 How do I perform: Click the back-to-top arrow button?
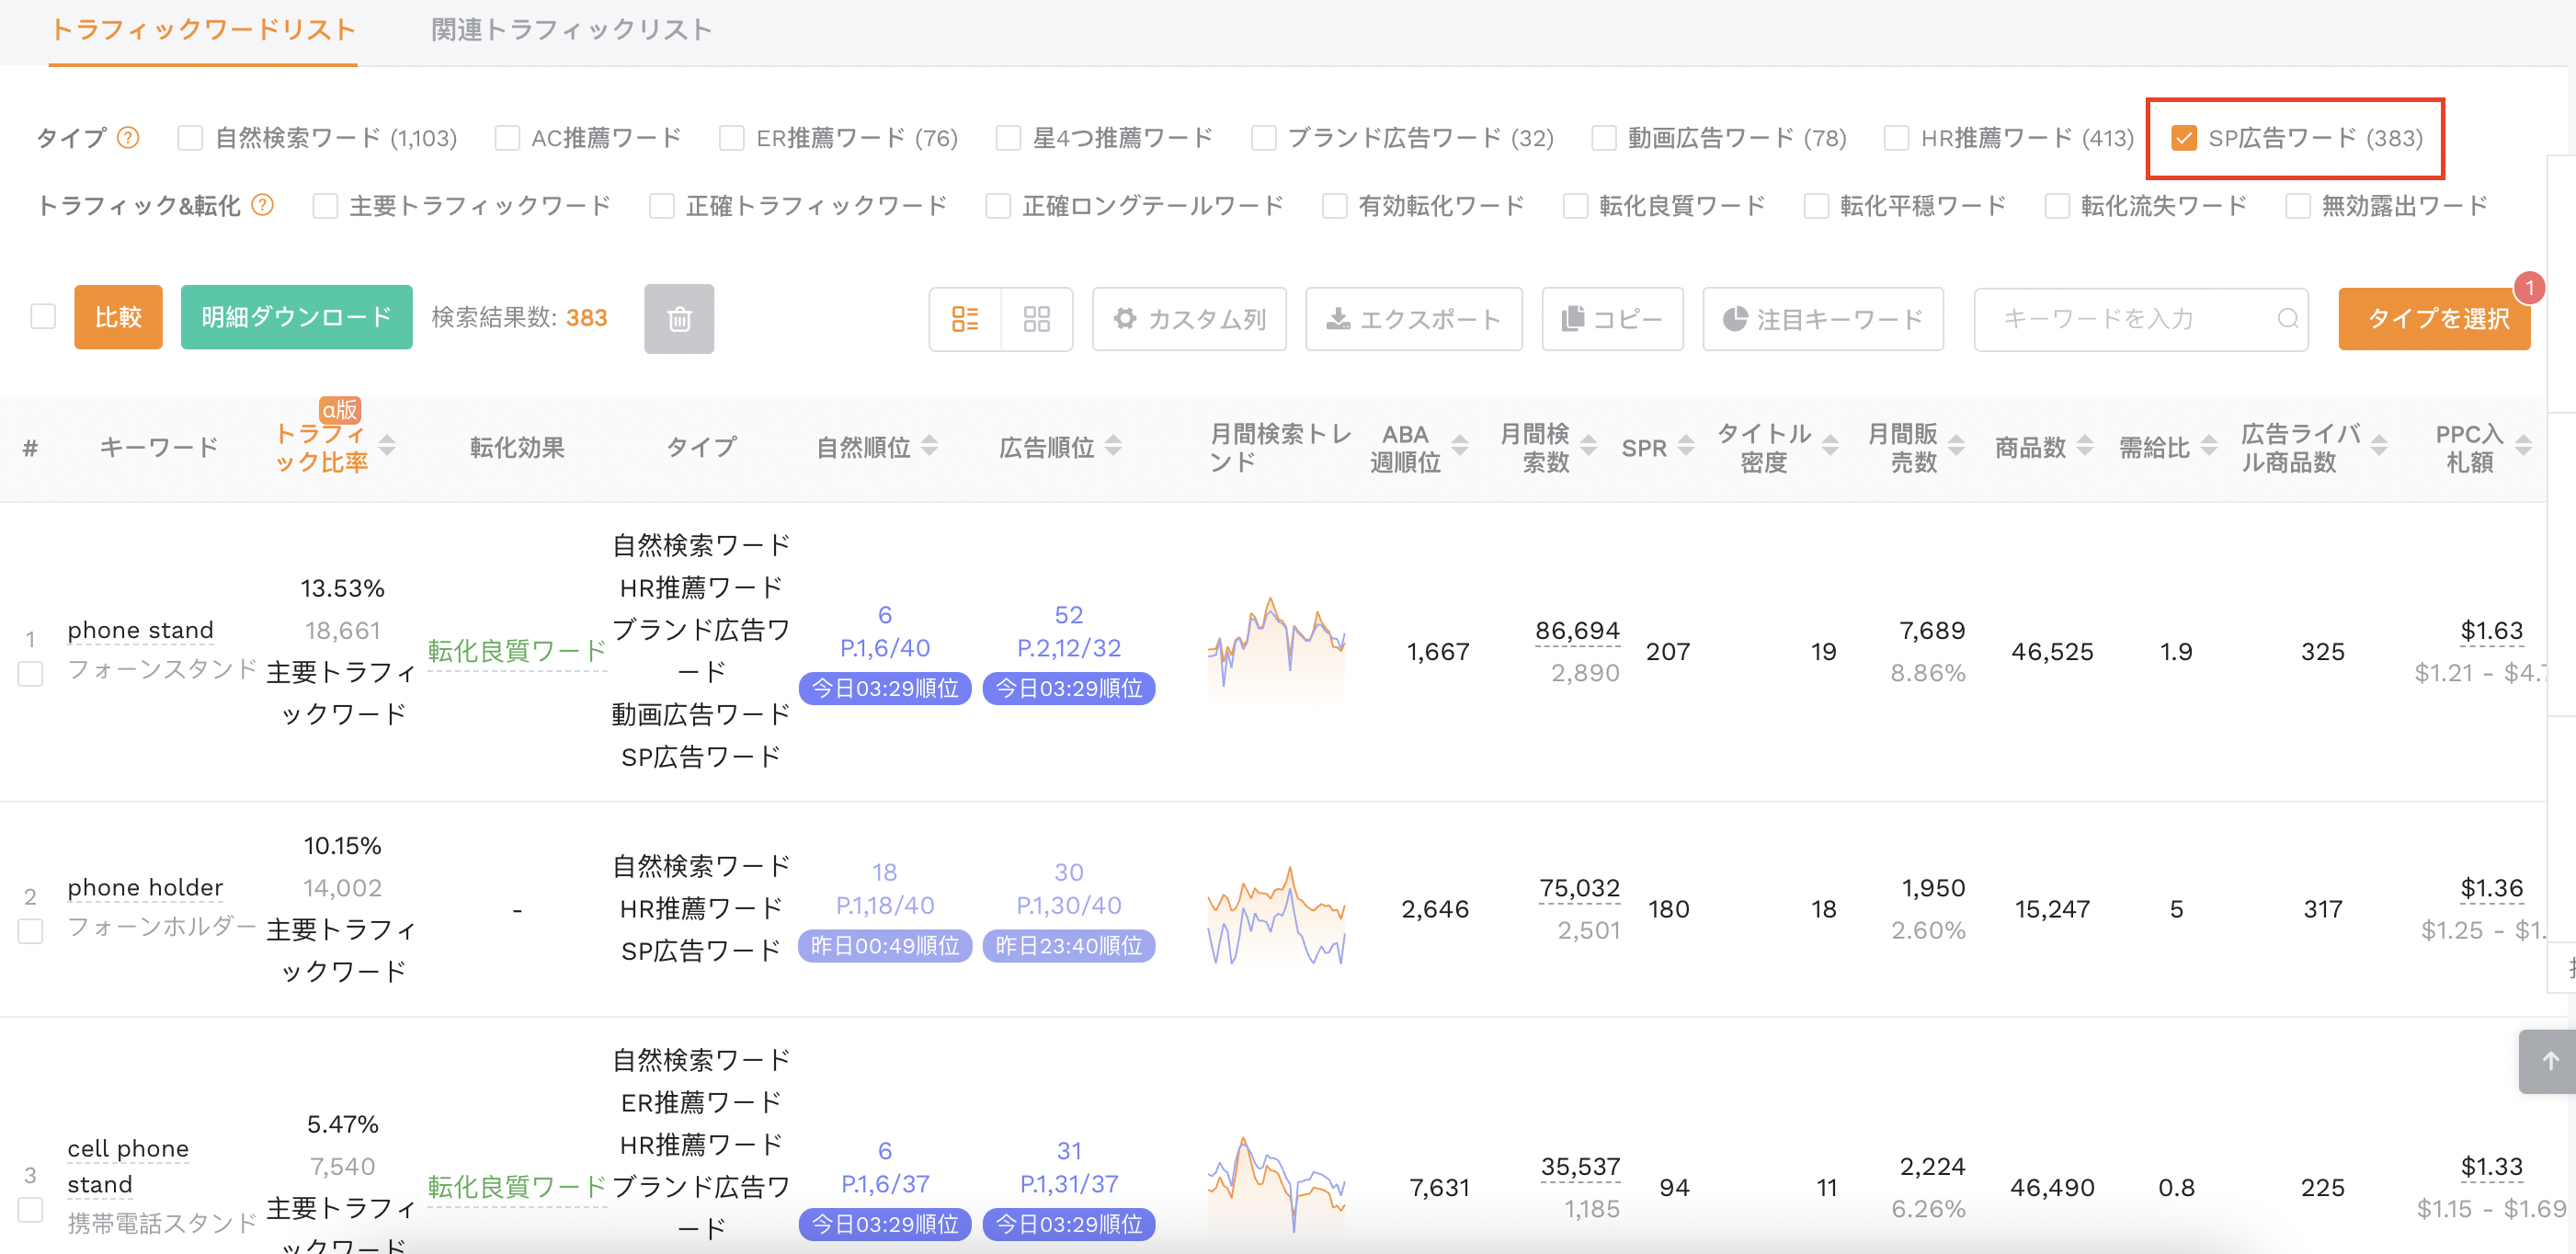tap(2549, 1061)
